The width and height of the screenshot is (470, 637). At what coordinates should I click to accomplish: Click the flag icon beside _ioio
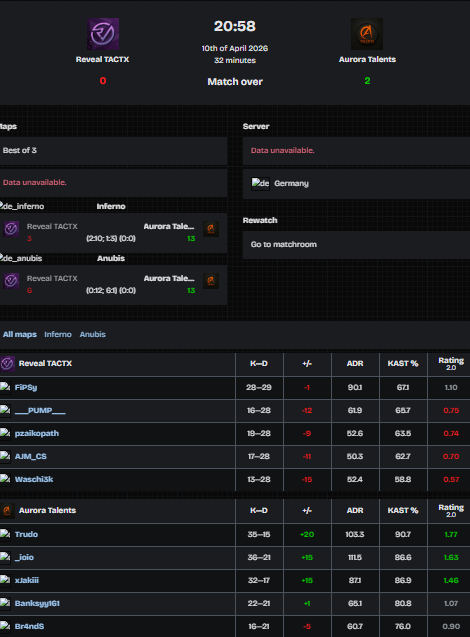pyautogui.click(x=5, y=557)
